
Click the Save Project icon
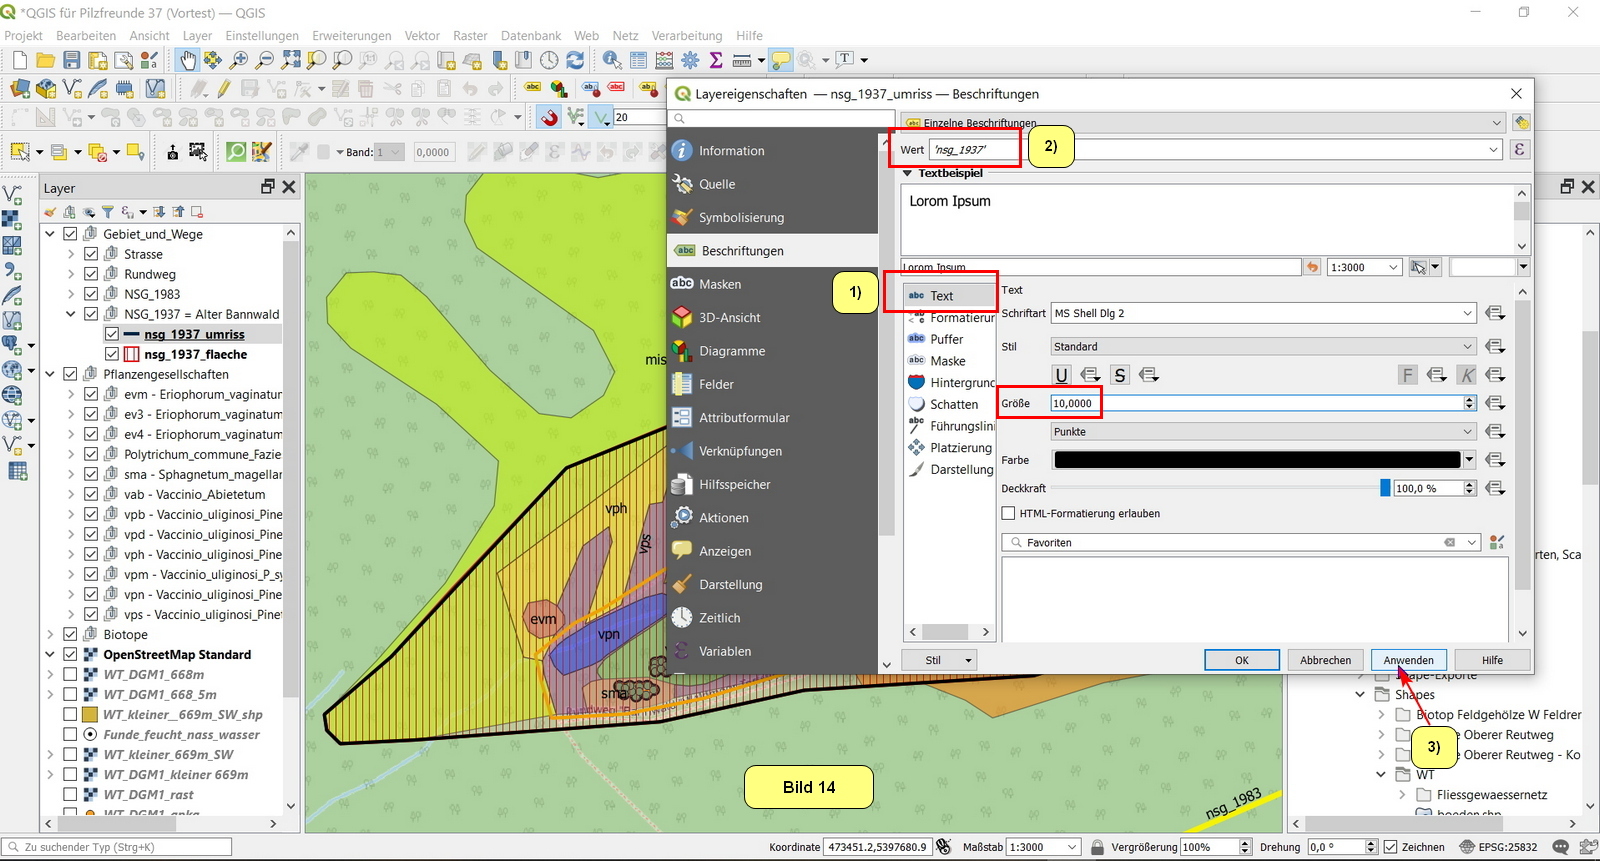click(x=72, y=61)
